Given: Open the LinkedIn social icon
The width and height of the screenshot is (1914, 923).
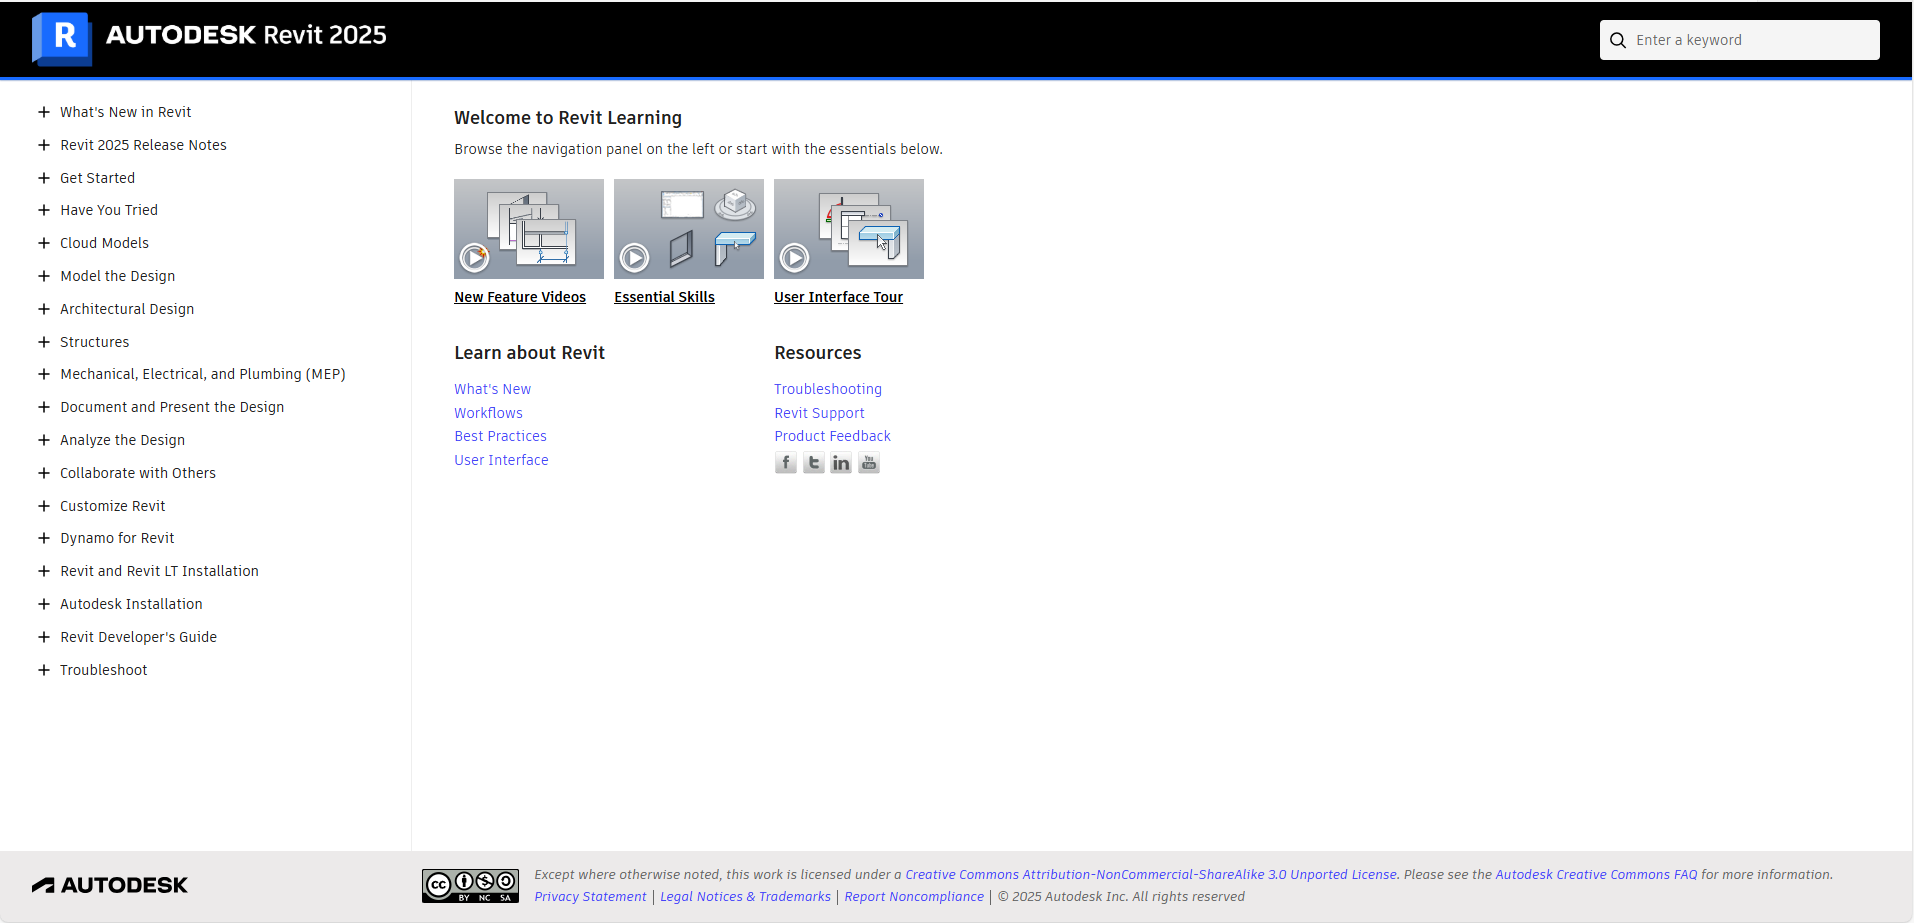Looking at the screenshot, I should [x=841, y=463].
